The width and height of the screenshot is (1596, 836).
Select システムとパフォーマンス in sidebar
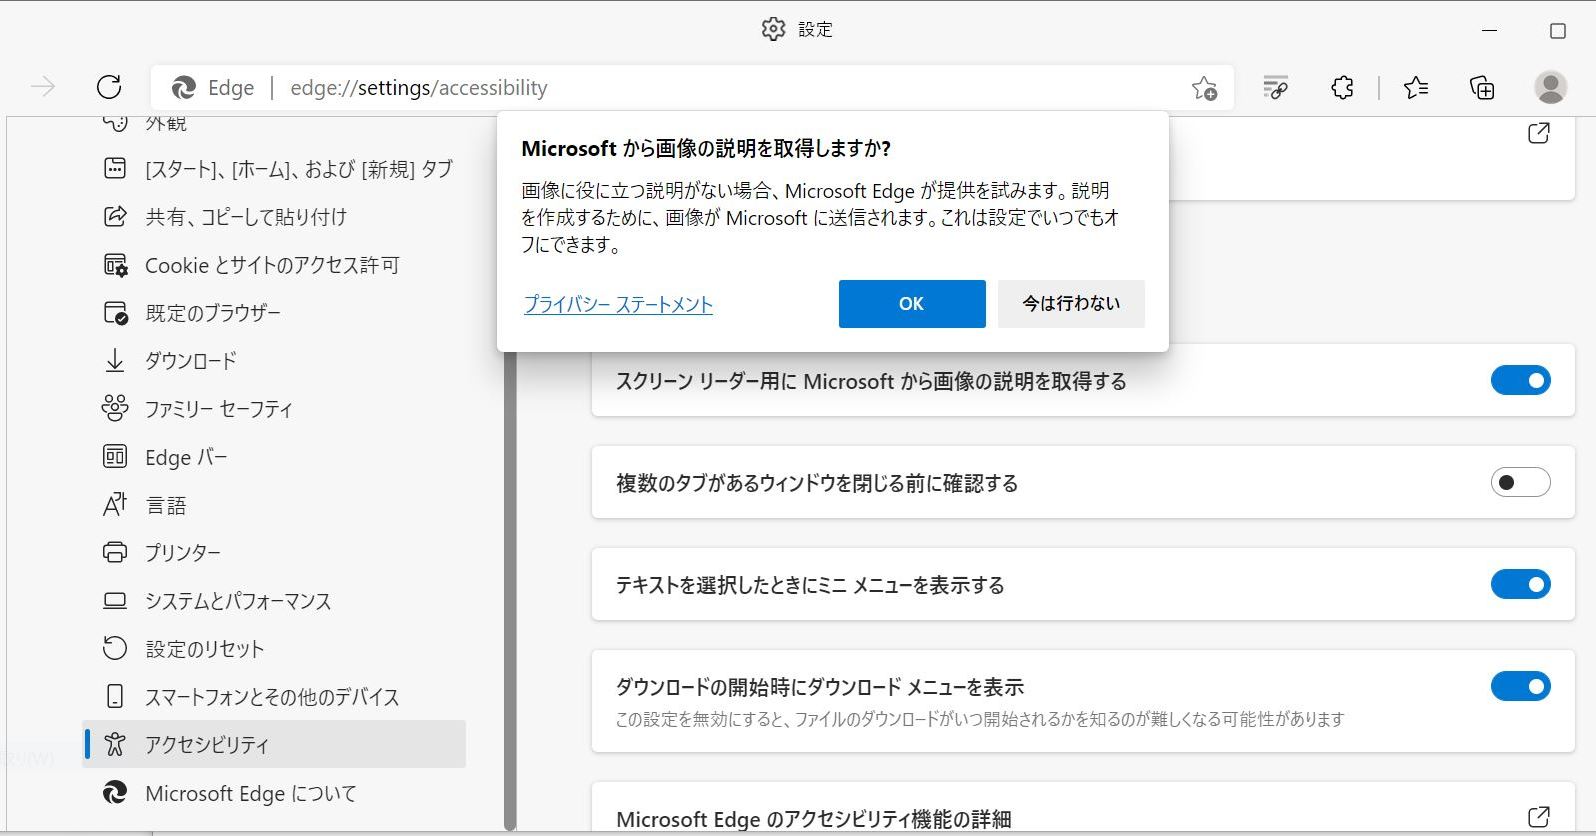coord(275,601)
